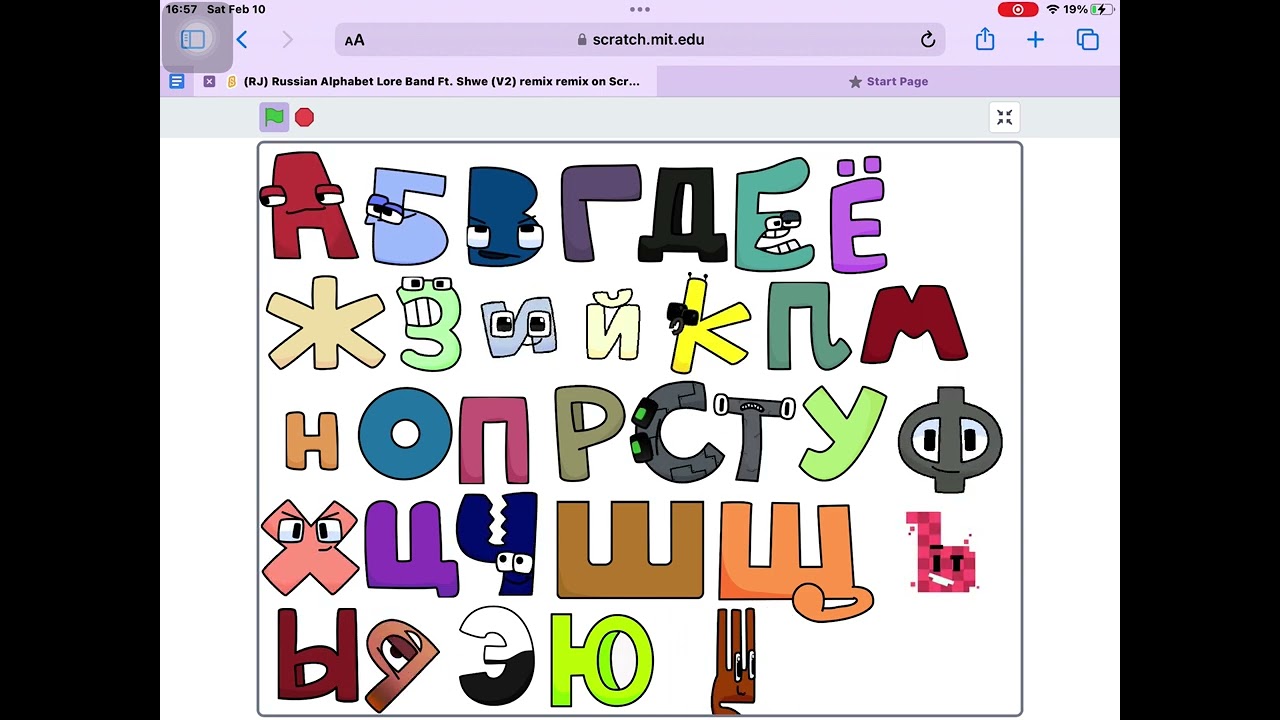The width and height of the screenshot is (1280, 720).
Task: Open the multitasking three-dots menu
Action: (x=640, y=9)
